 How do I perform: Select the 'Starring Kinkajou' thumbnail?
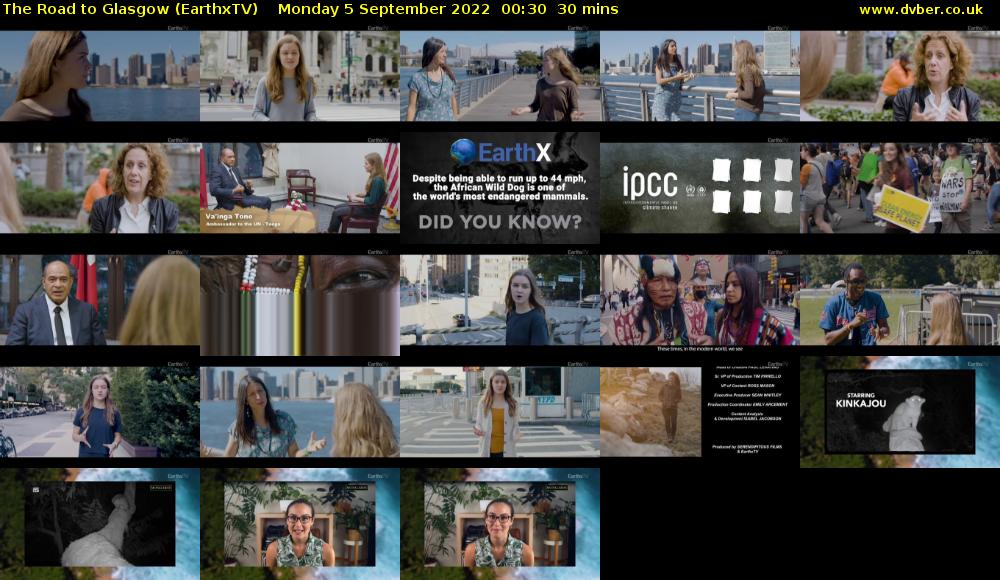click(900, 412)
